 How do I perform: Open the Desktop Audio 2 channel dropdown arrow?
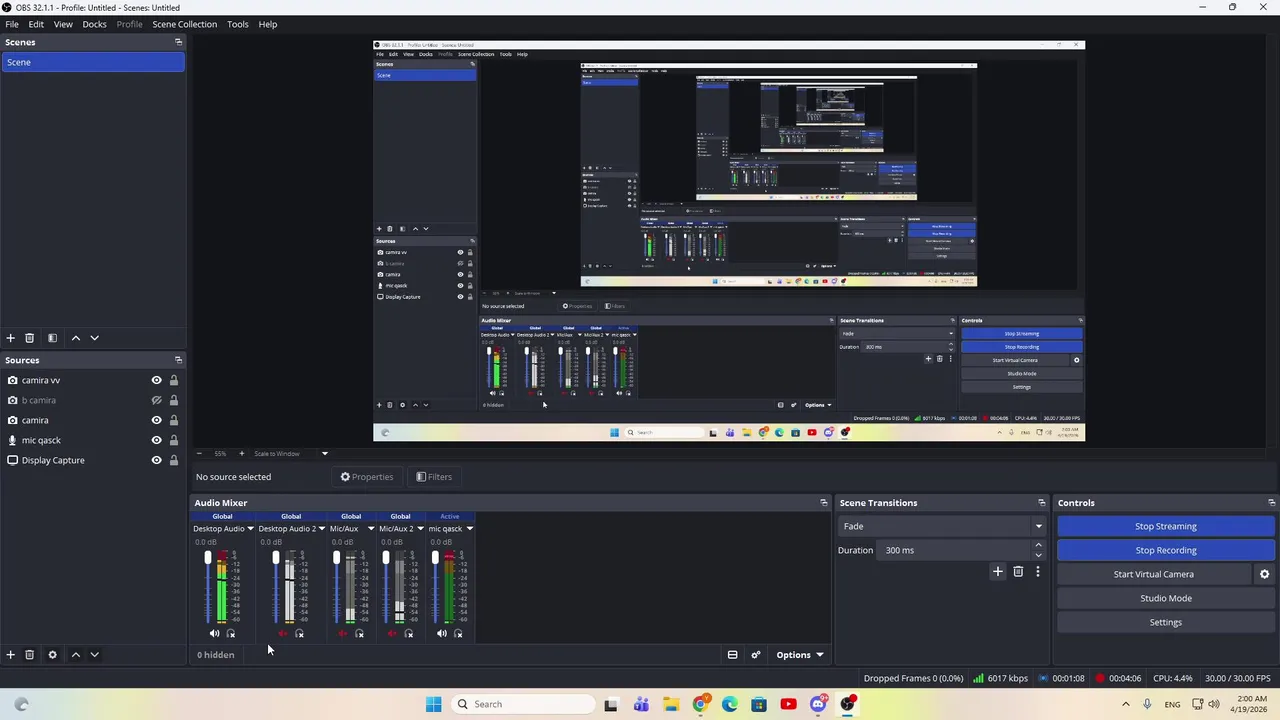click(321, 529)
